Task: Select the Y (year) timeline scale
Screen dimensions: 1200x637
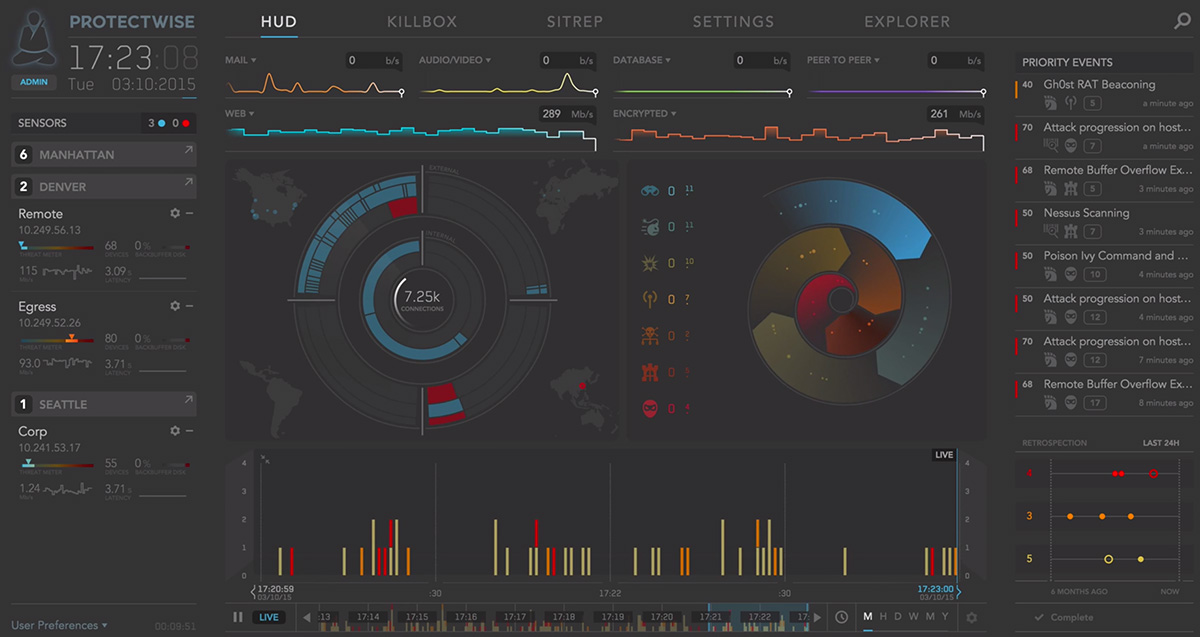Action: tap(945, 617)
